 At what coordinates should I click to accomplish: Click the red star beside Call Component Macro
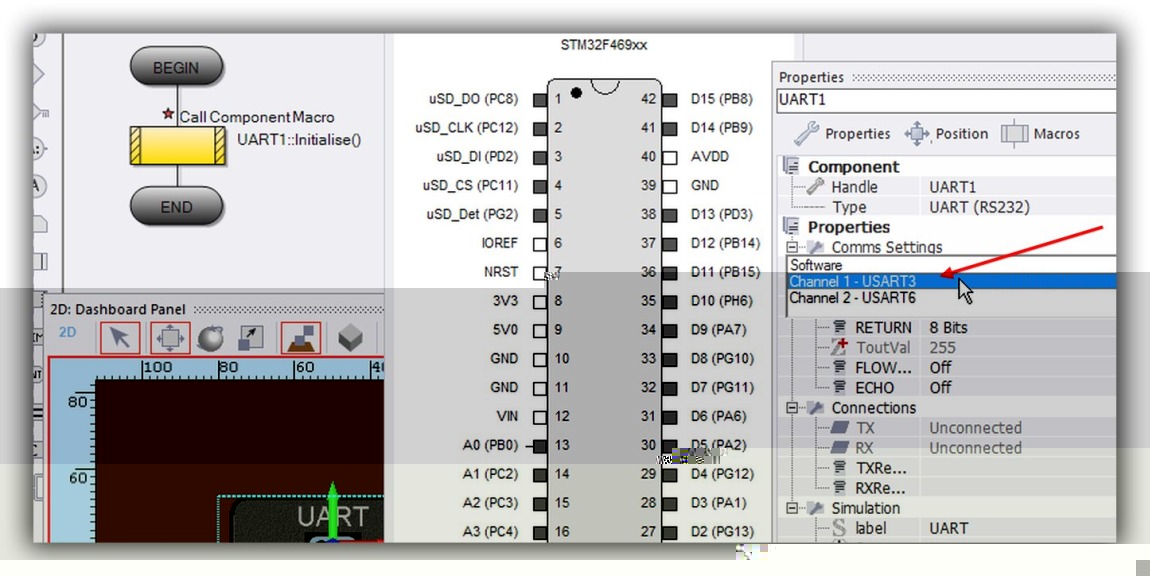[x=168, y=114]
